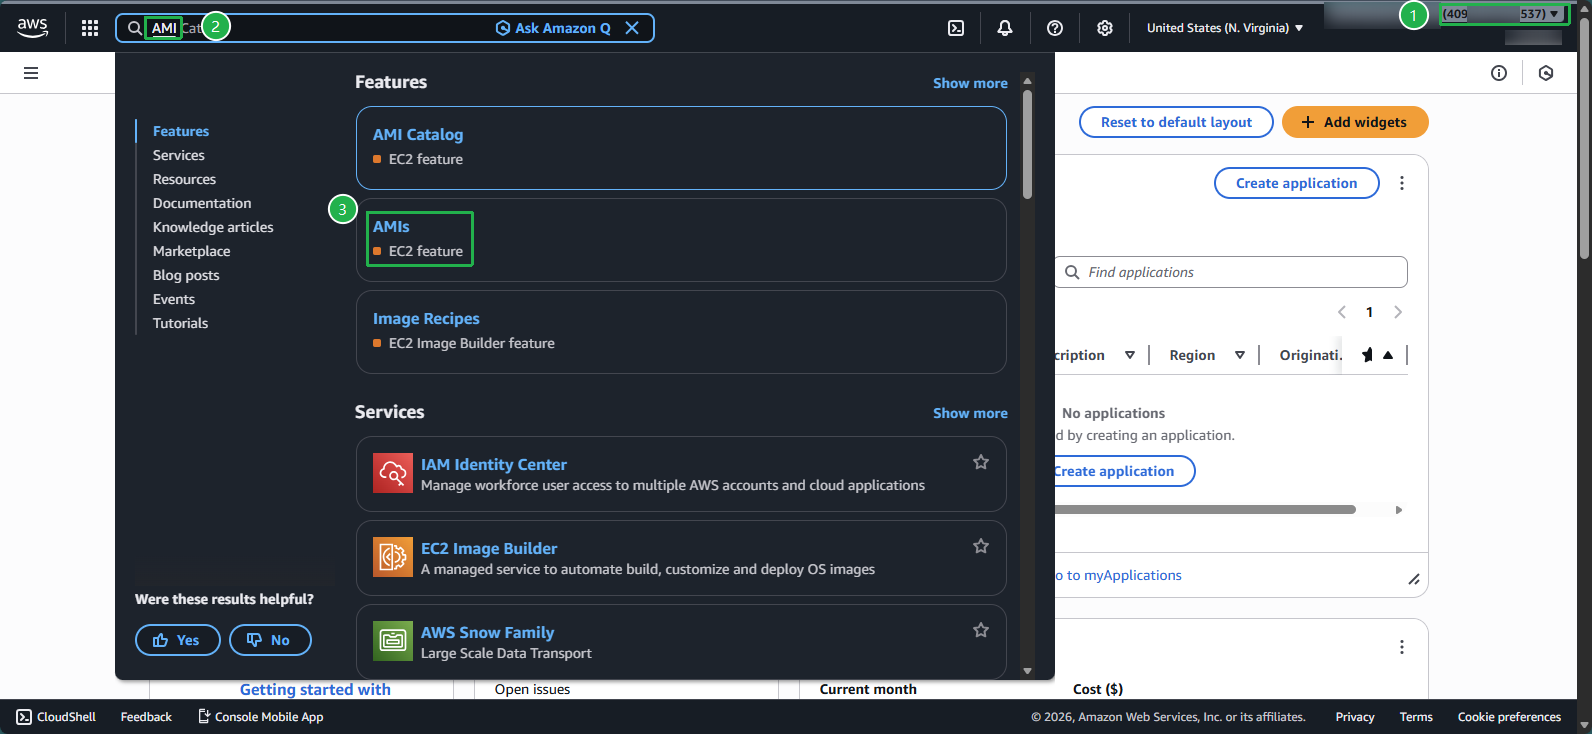Select Documentation in search results sidebar
This screenshot has height=734, width=1592.
click(x=202, y=203)
